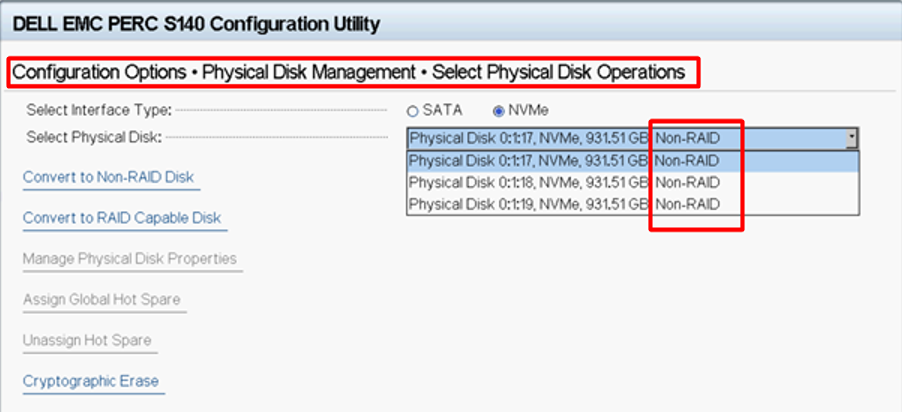Click the DELL EMC PERC S140 title
The image size is (902, 412).
point(196,24)
